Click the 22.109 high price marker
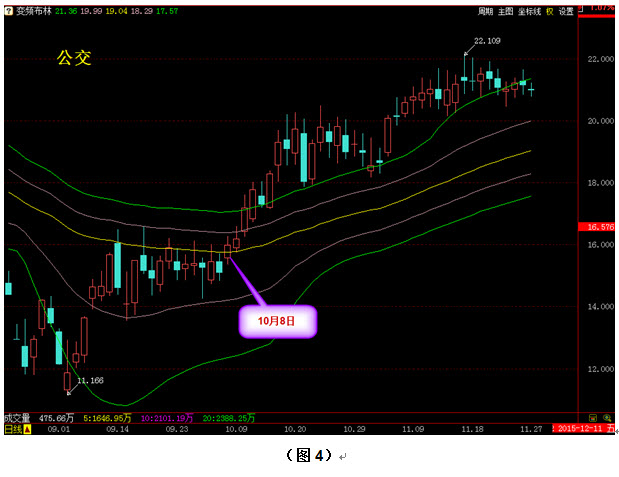619x477 pixels. 486,41
